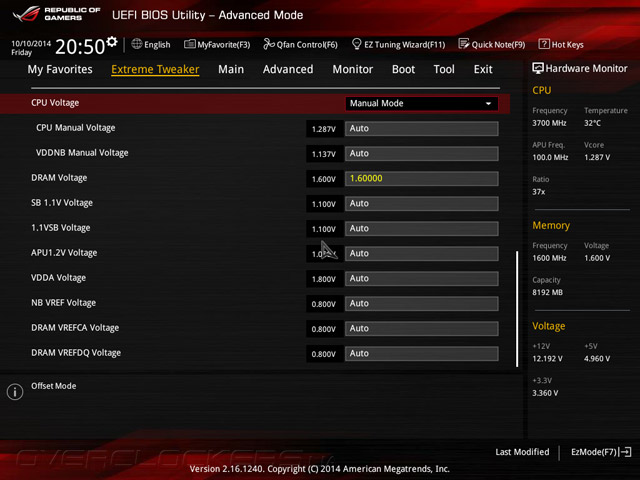Click the 4.960 V reading
This screenshot has height=480, width=640.
tap(597, 359)
